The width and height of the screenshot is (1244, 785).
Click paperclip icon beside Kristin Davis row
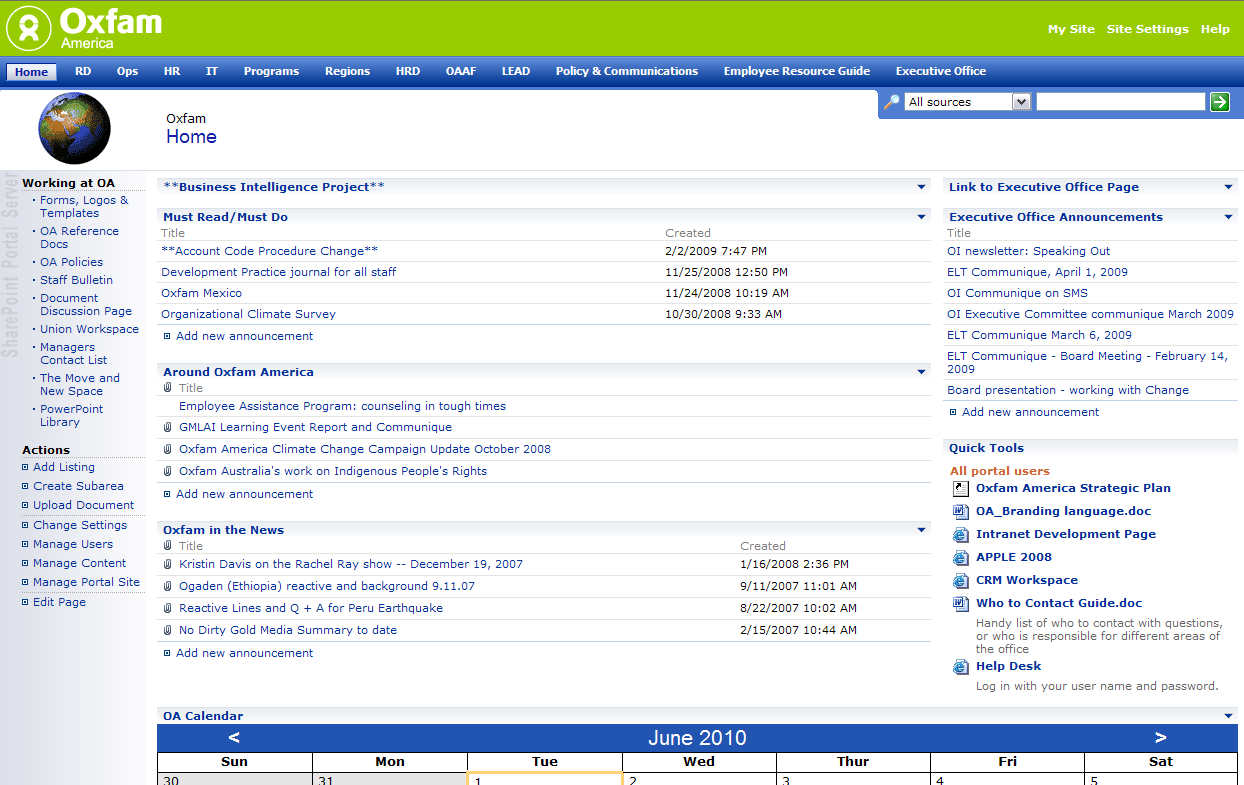(168, 564)
